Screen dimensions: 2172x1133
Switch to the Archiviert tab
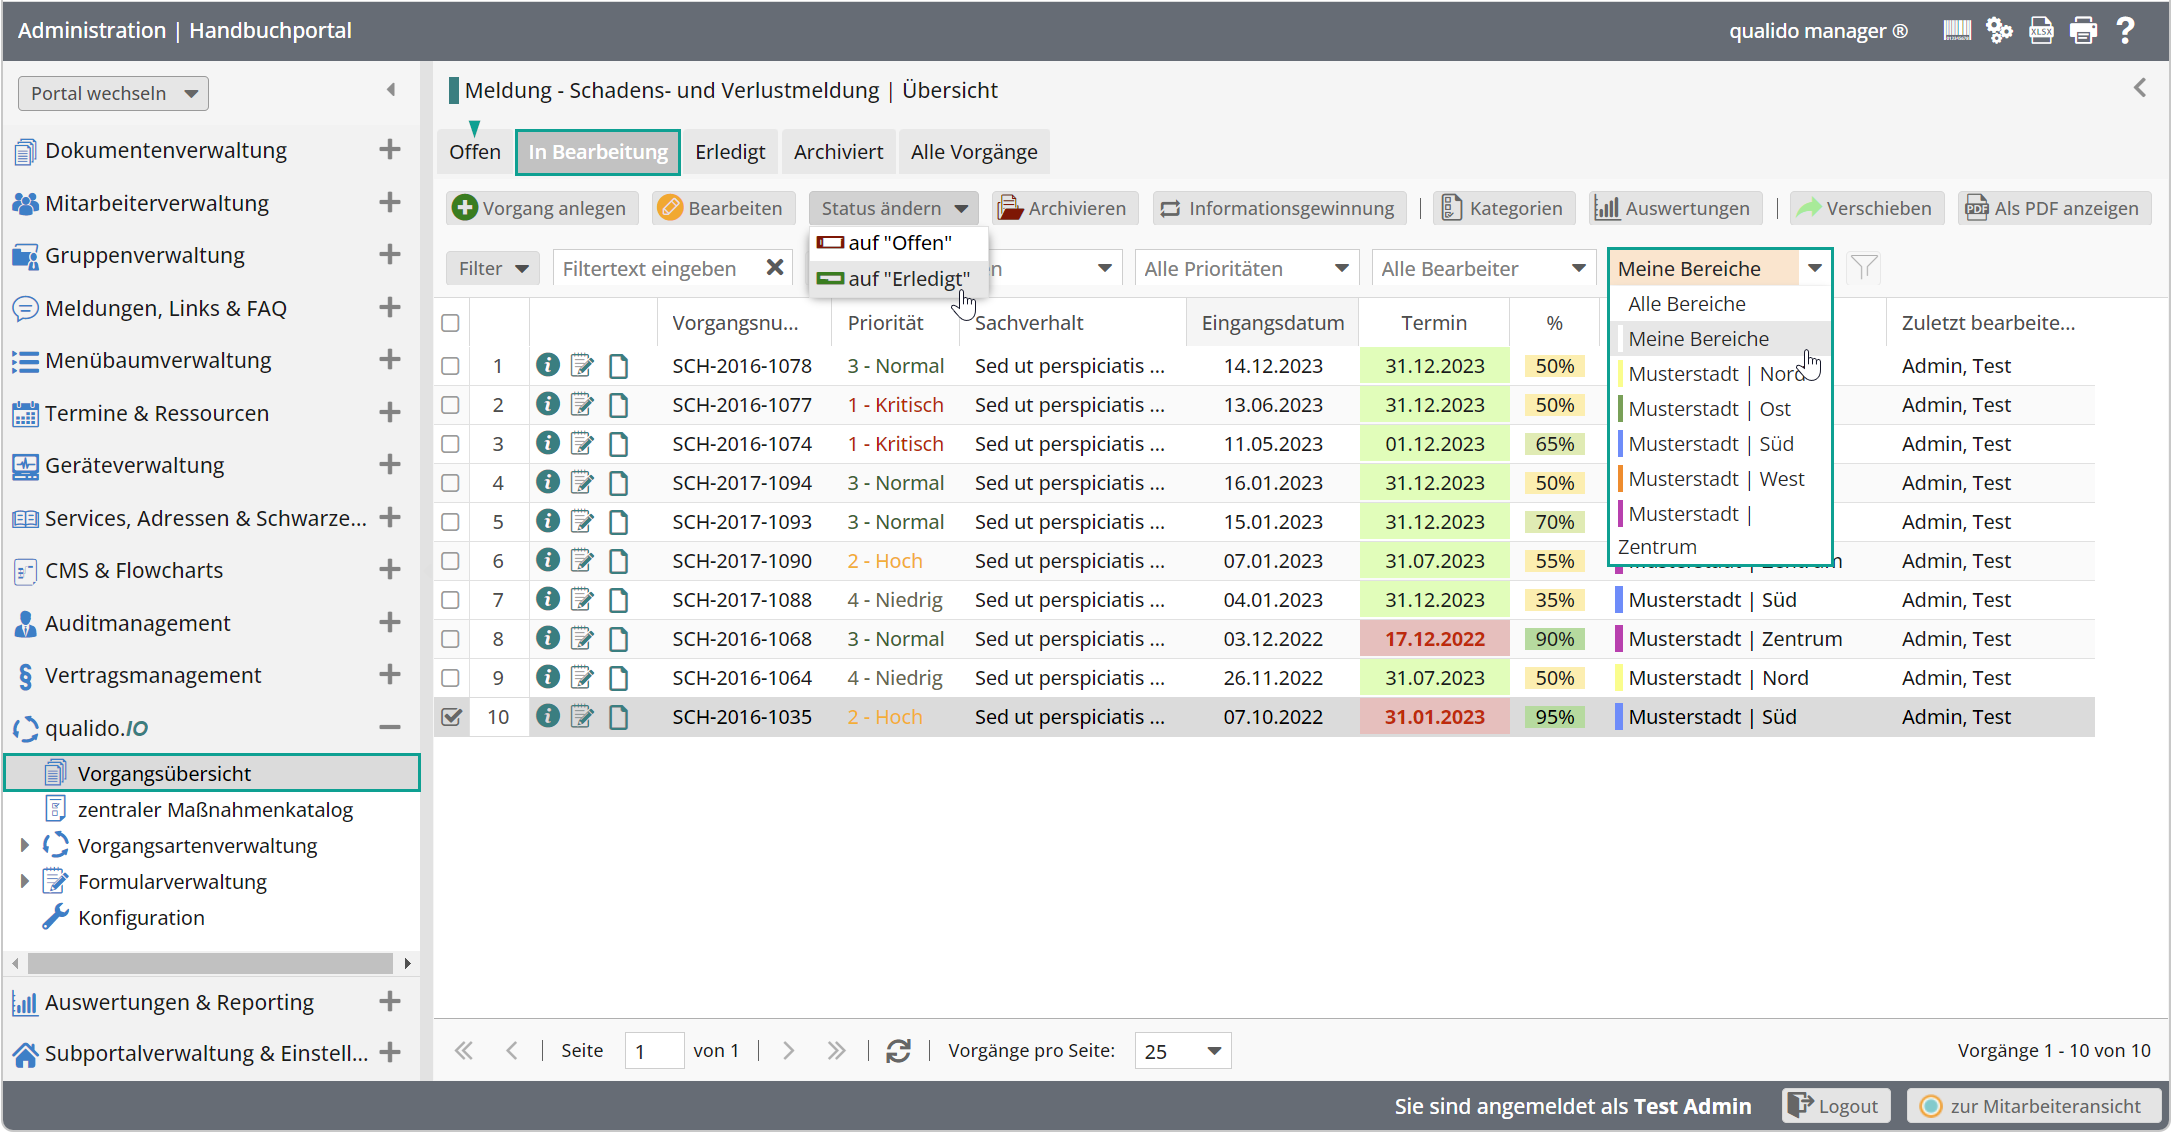pos(838,152)
